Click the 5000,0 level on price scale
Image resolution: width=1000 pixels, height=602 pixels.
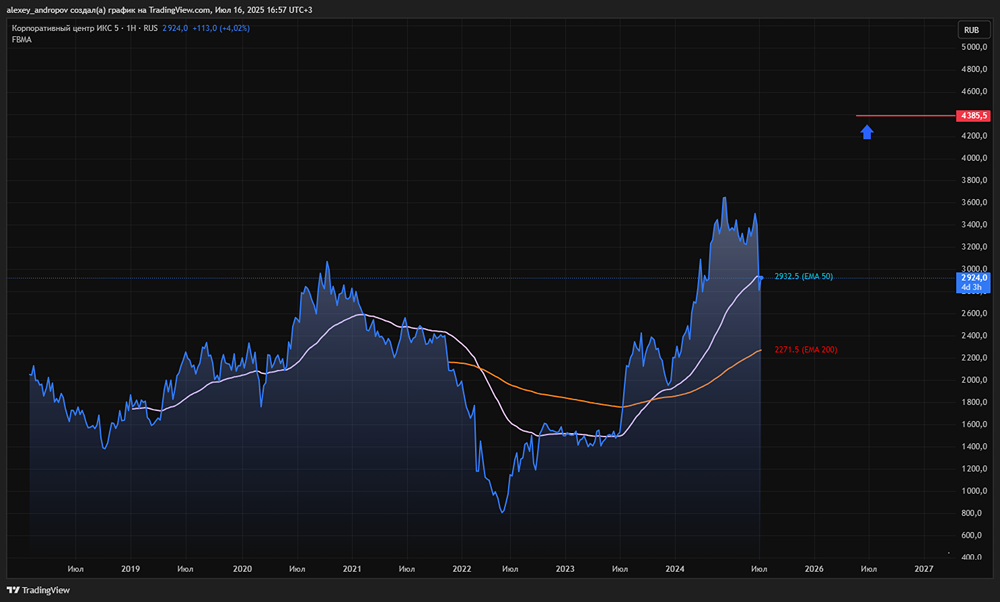[974, 47]
